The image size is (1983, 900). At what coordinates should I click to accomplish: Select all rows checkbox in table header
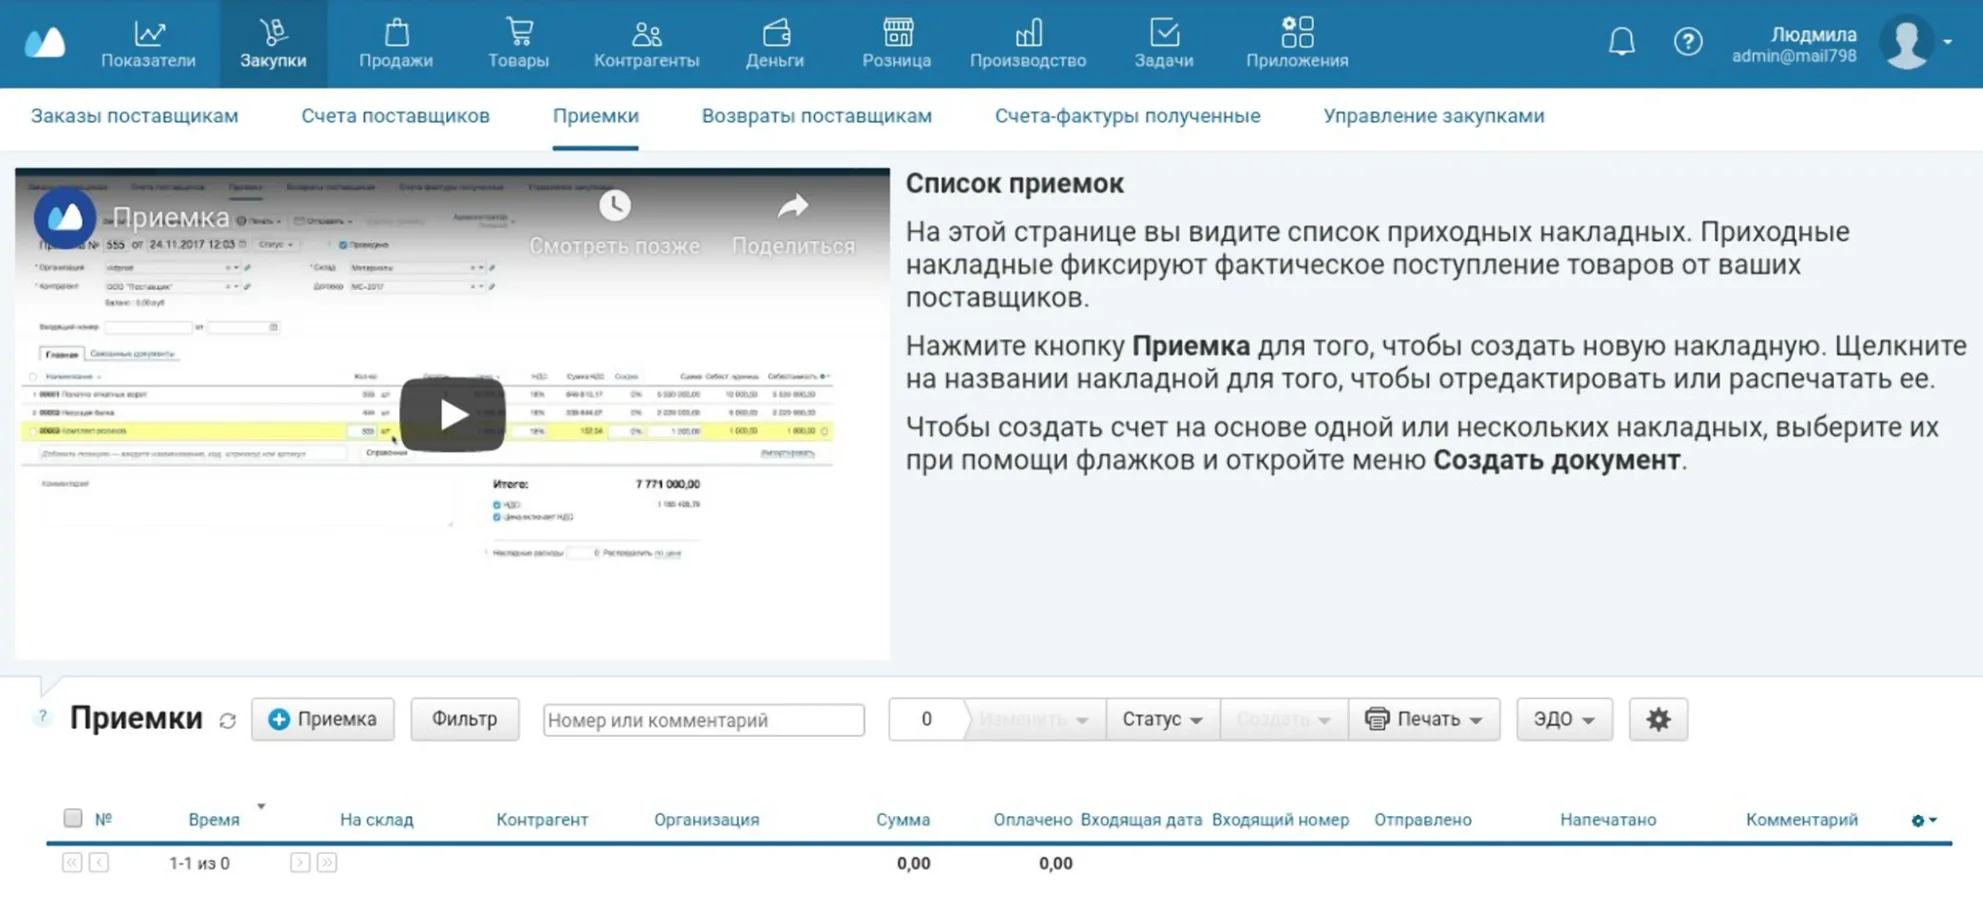[x=73, y=818]
